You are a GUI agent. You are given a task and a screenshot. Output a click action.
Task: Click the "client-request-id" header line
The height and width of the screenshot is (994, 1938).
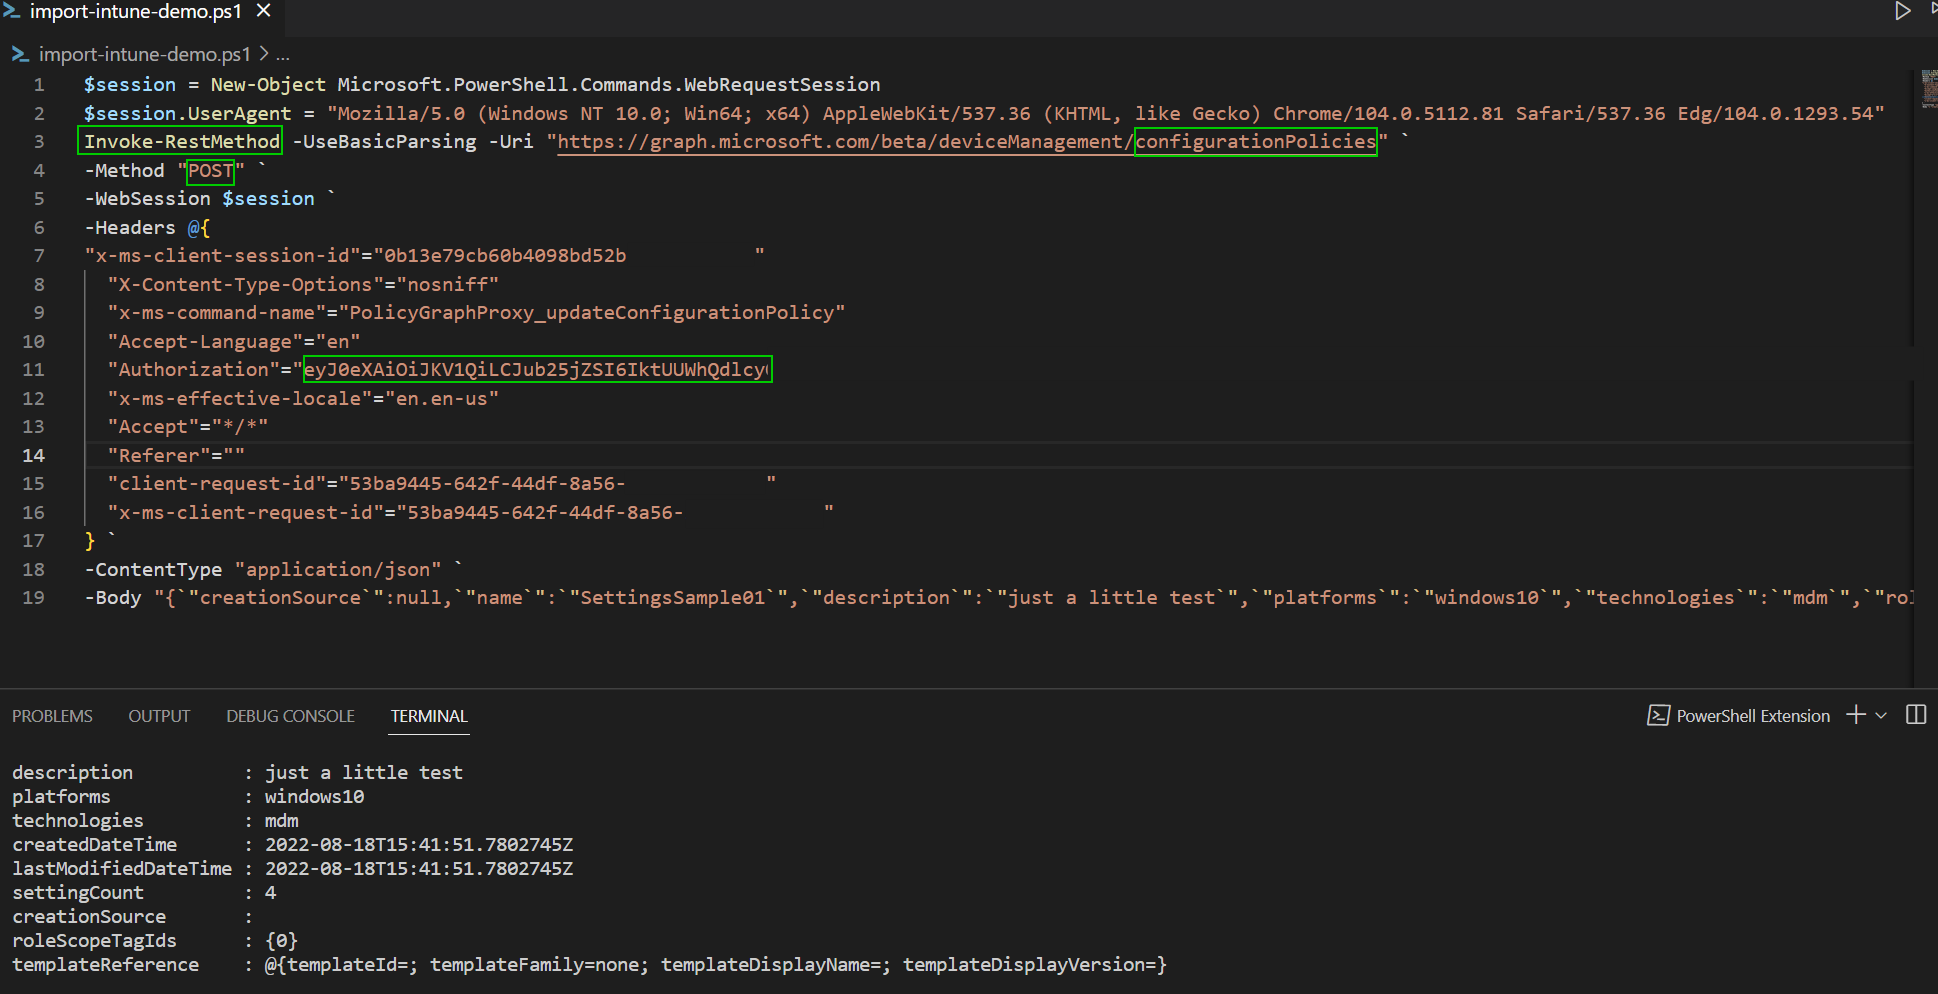[x=441, y=484]
